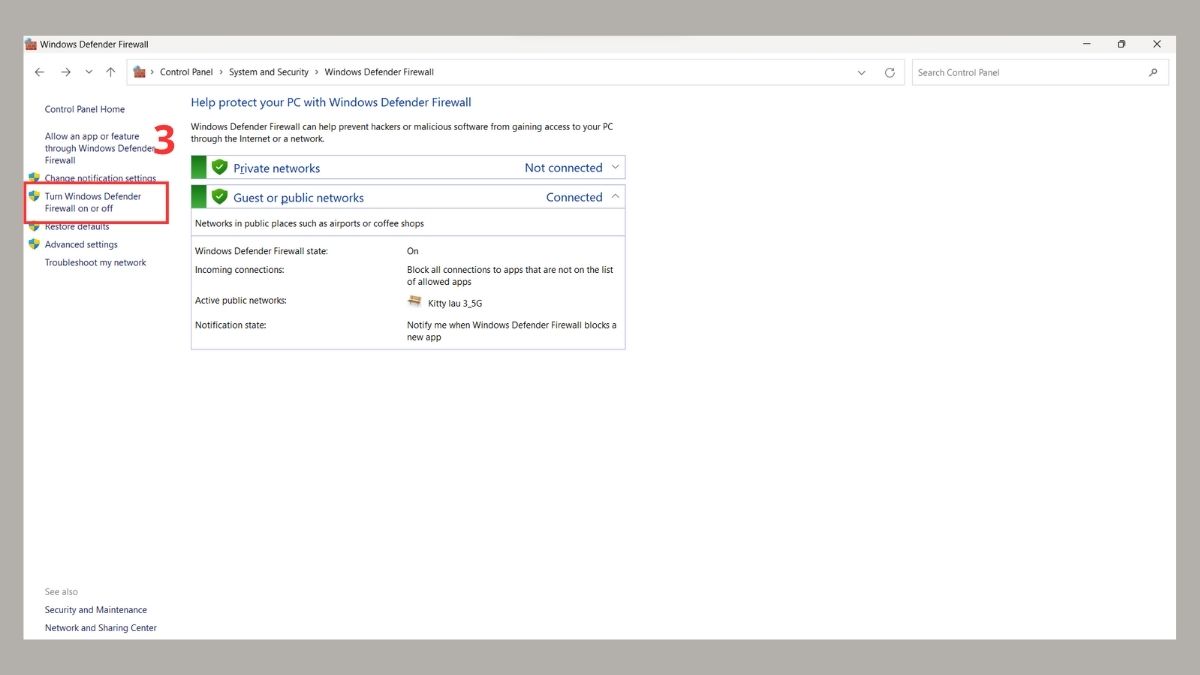Viewport: 1200px width, 675px height.
Task: Open Security and Maintenance under See also
Action: click(96, 610)
